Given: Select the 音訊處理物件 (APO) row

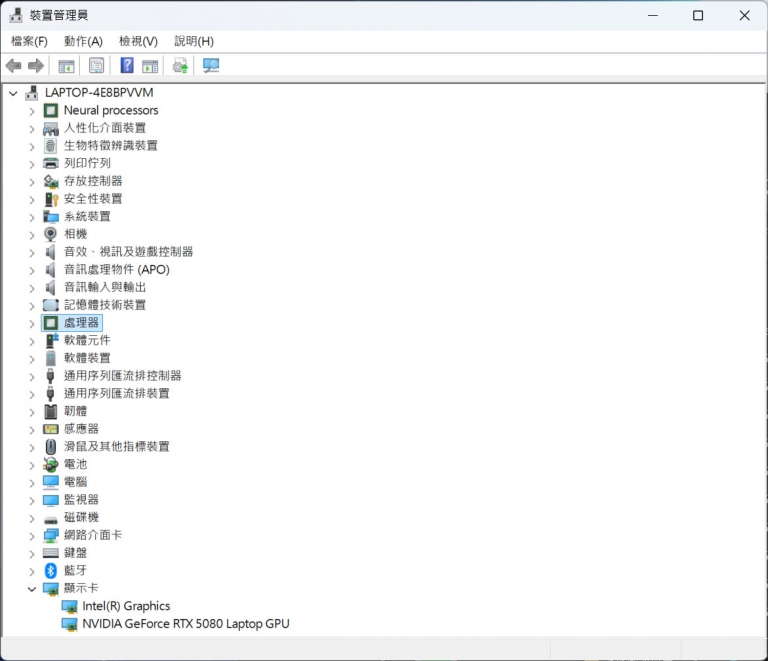Looking at the screenshot, I should coord(117,269).
